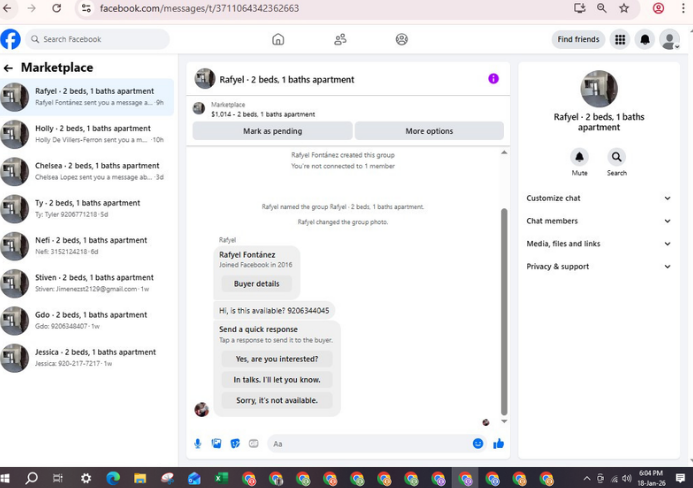Open Chelsea conversation in list
This screenshot has width=693, height=488.
[87, 172]
